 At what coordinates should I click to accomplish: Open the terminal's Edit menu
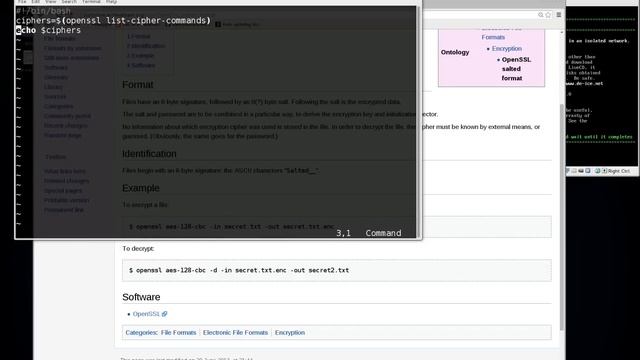[x=36, y=2]
